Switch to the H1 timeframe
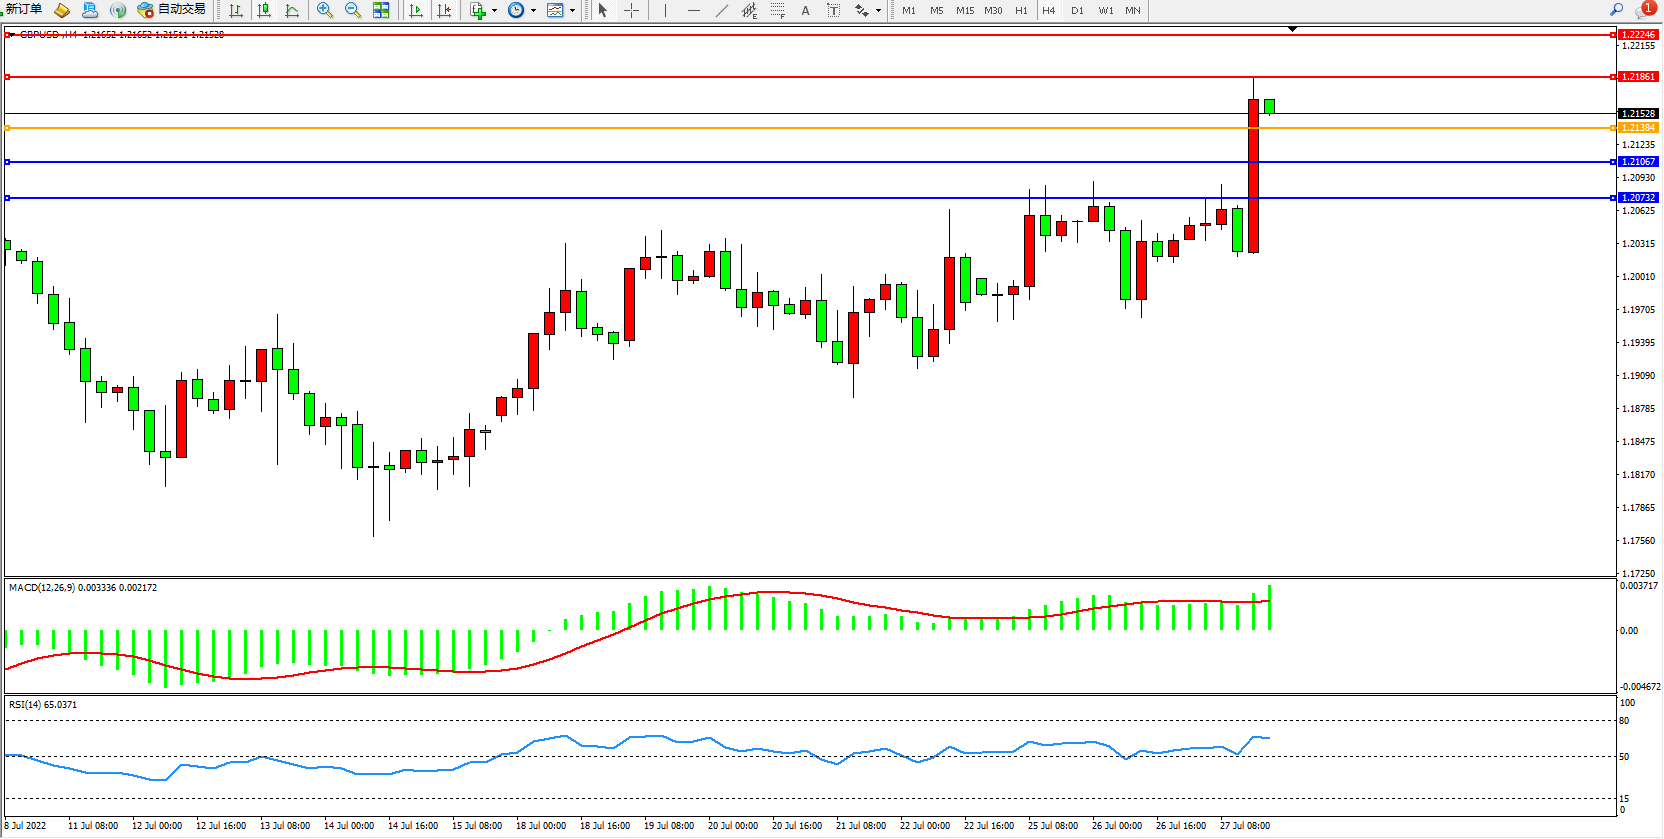Viewport: 1664px width, 839px height. 1021,10
